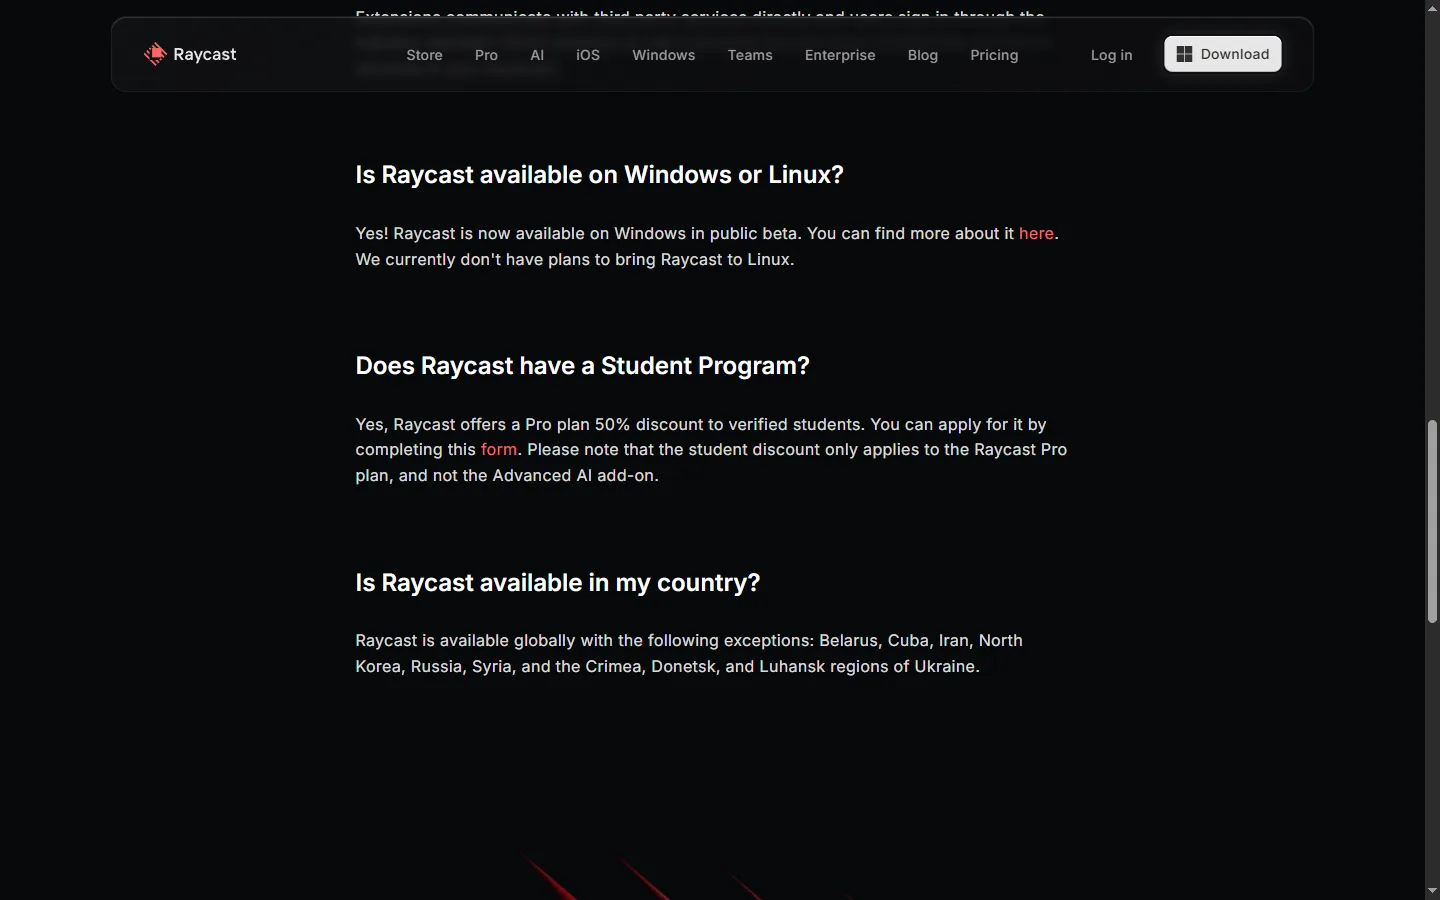Screen dimensions: 1440x900
Task: Click heading 'Is Raycast available in my country?'
Action: pos(558,583)
